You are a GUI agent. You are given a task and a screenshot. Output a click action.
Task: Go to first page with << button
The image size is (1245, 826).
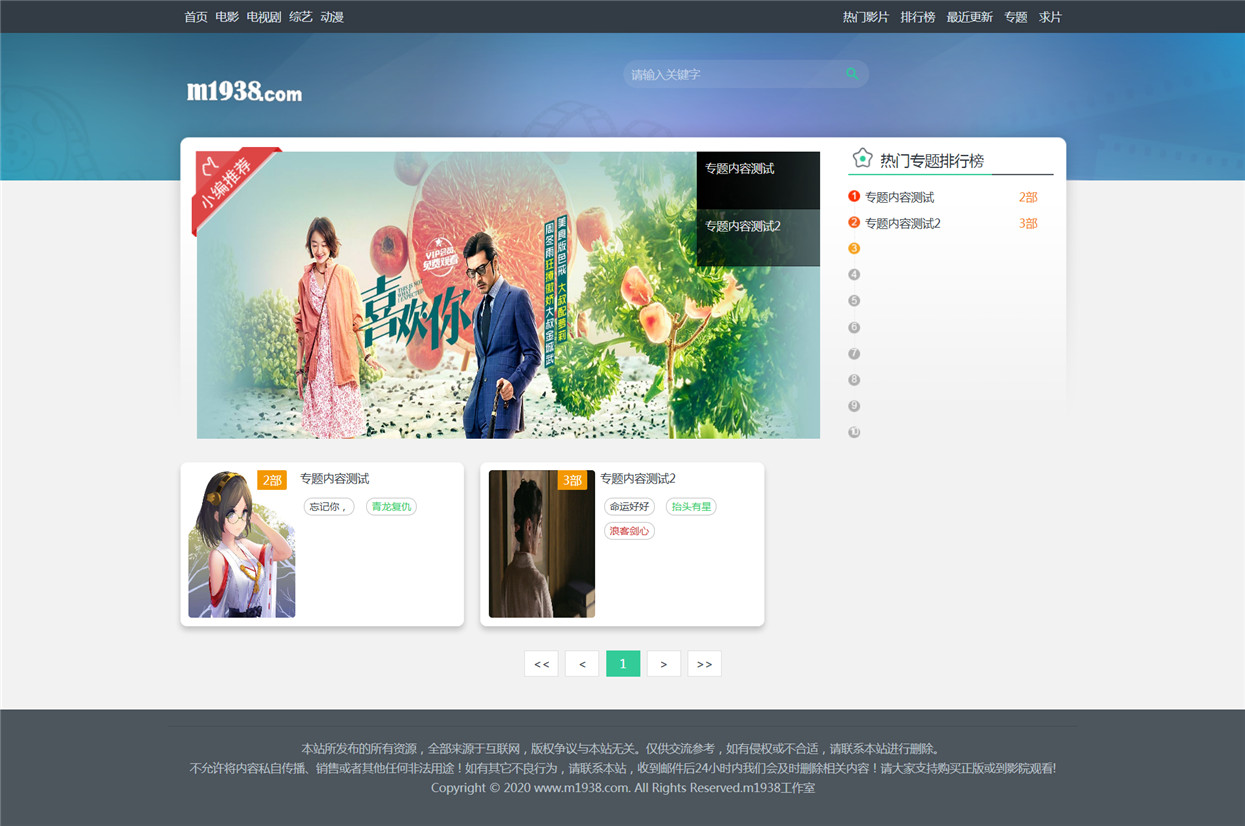pyautogui.click(x=541, y=664)
